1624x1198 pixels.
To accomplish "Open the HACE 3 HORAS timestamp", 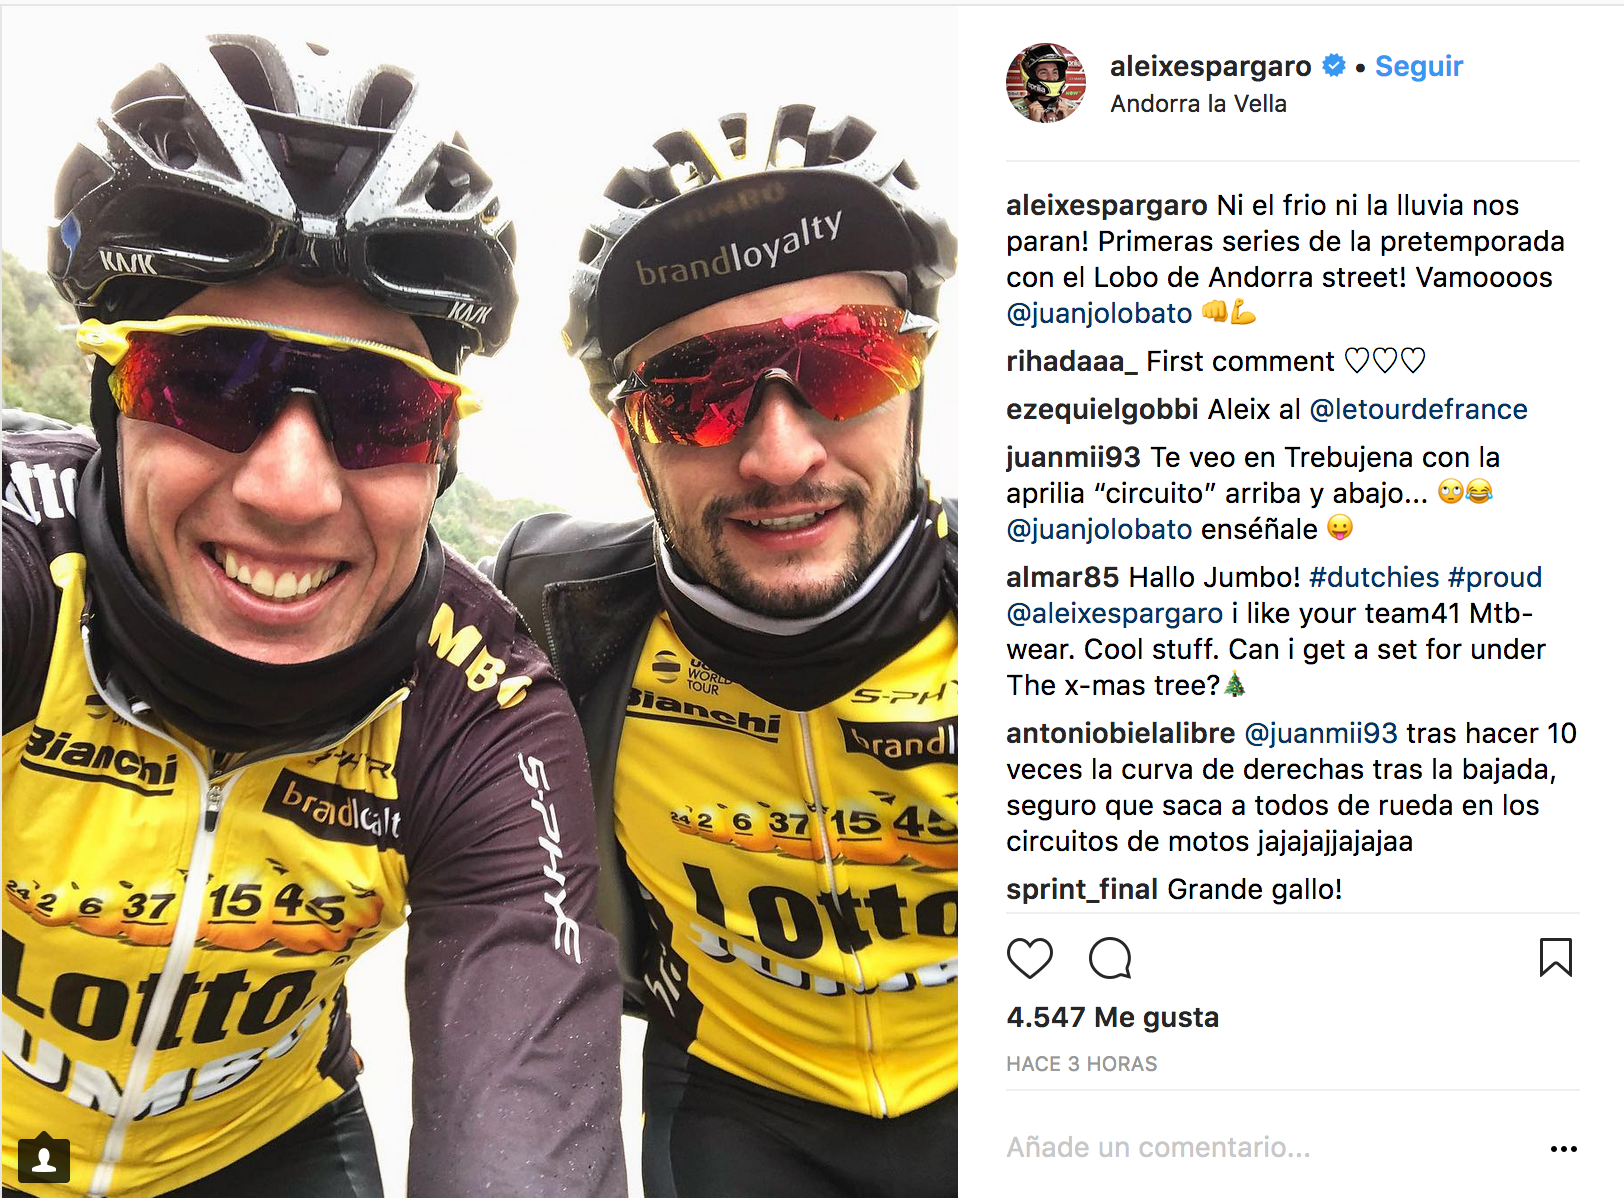I will pyautogui.click(x=1081, y=1064).
